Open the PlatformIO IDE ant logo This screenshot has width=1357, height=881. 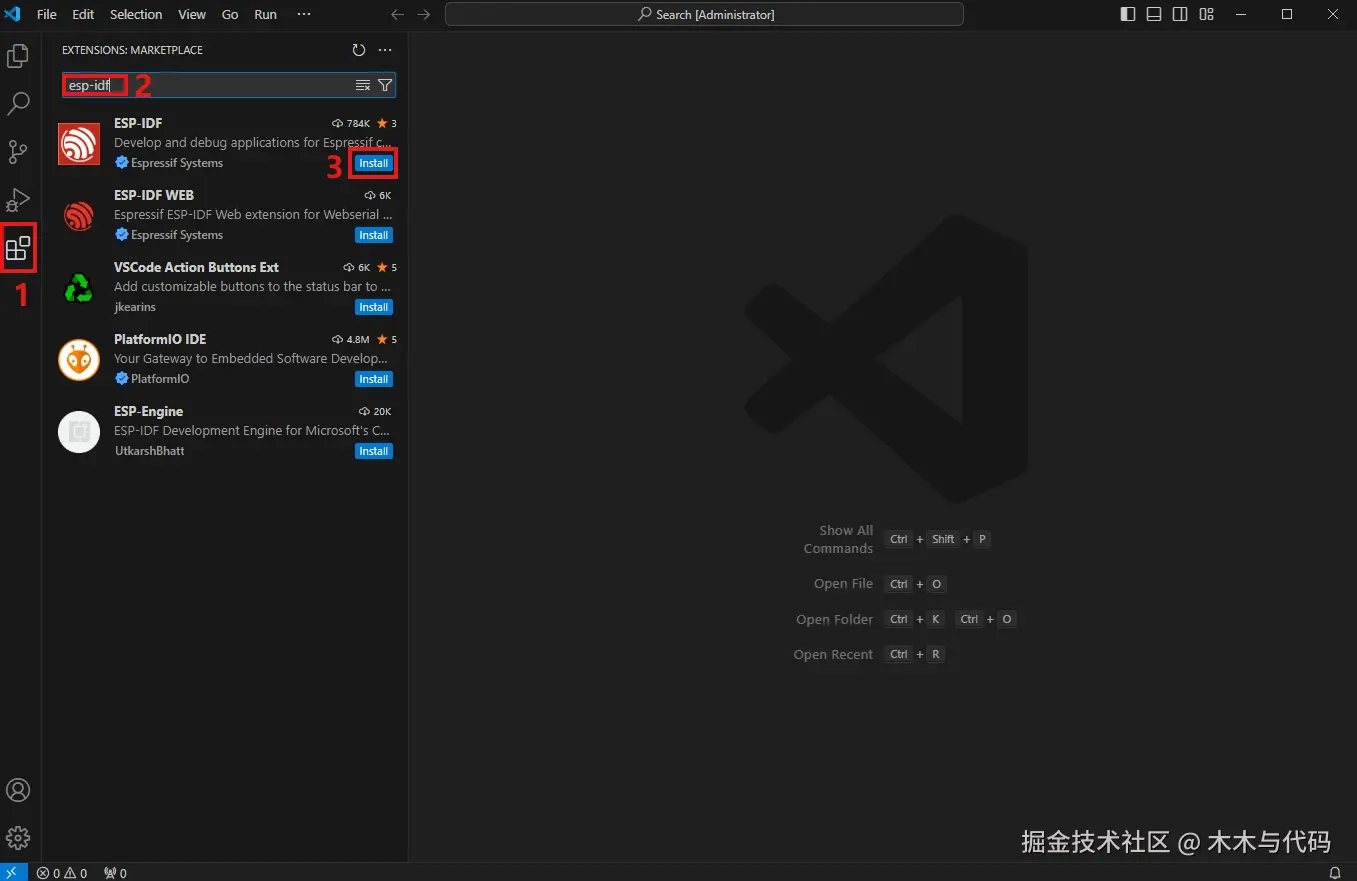[x=79, y=360]
